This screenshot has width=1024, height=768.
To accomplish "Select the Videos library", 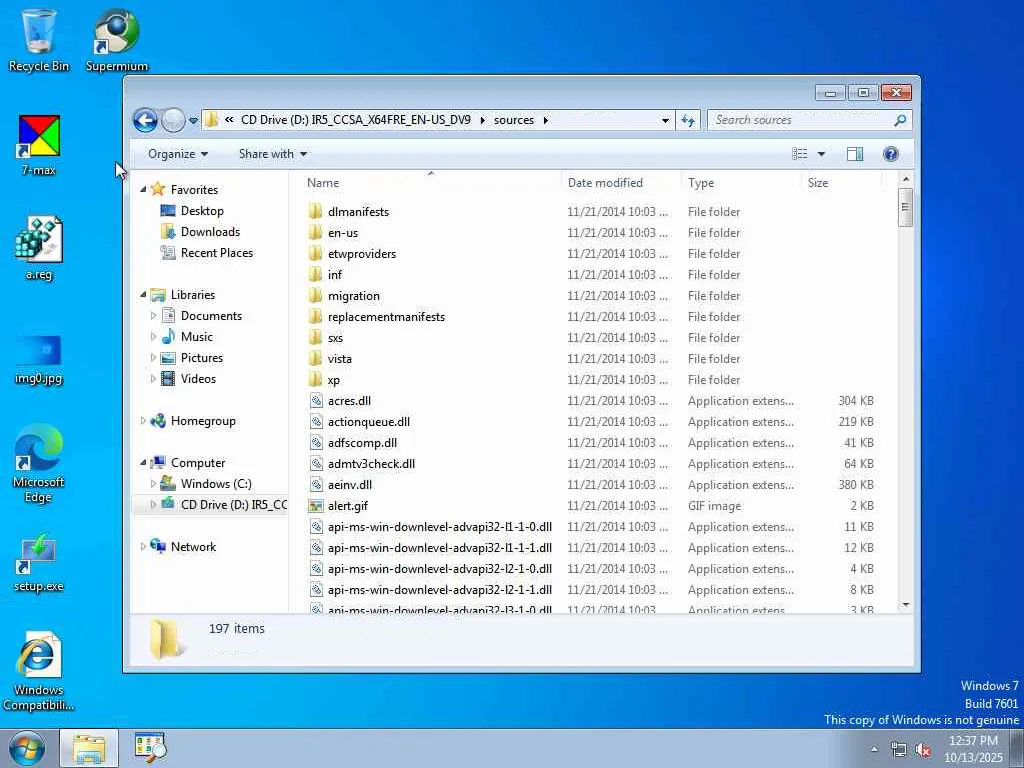I will click(x=198, y=379).
